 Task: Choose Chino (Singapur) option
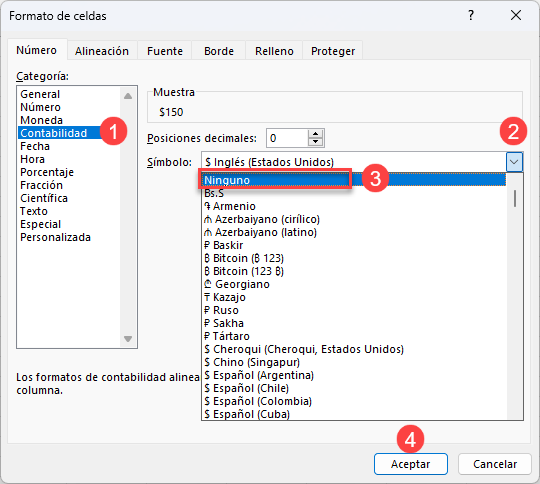pyautogui.click(x=354, y=362)
